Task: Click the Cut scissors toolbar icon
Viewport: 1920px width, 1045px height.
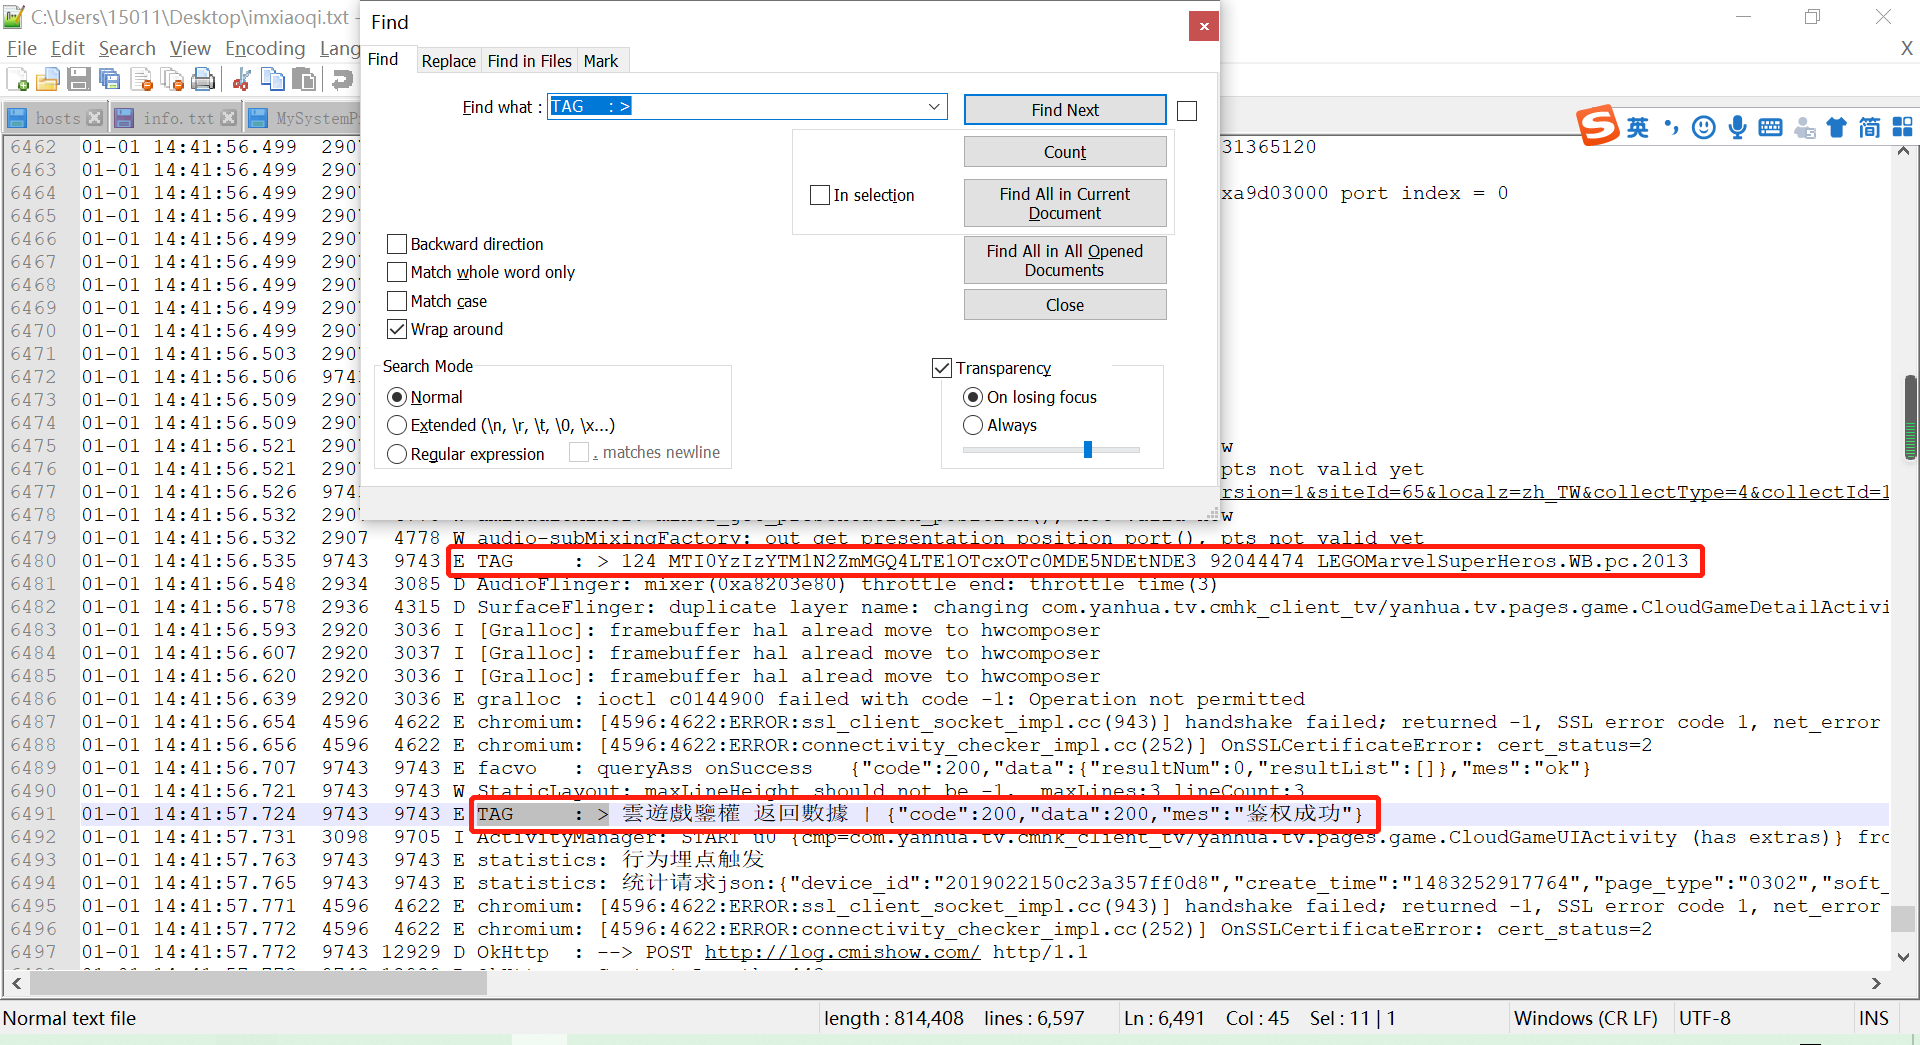Action: click(x=241, y=80)
